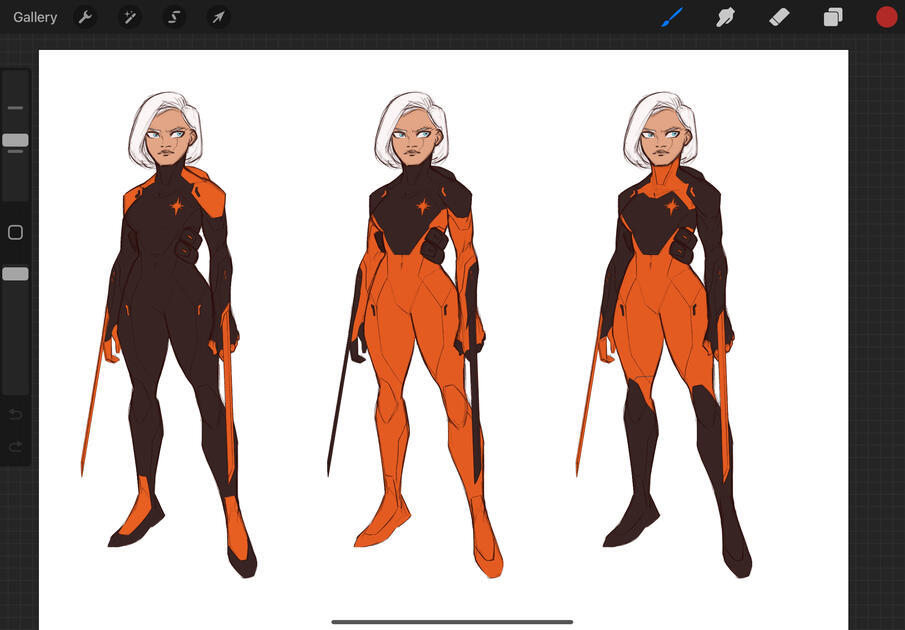Image resolution: width=905 pixels, height=630 pixels.
Task: Click the left character's orange chest star
Action: point(177,207)
